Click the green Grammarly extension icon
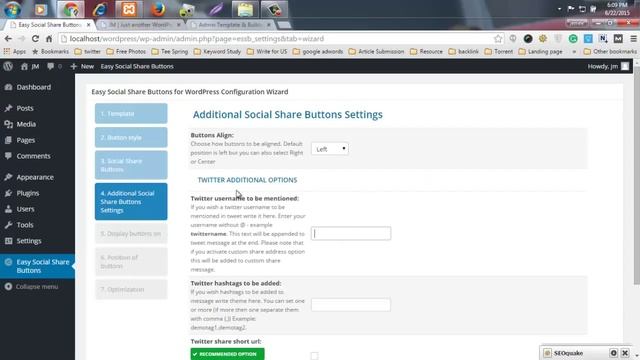Screen dimensions: 640x360 tap(573, 39)
